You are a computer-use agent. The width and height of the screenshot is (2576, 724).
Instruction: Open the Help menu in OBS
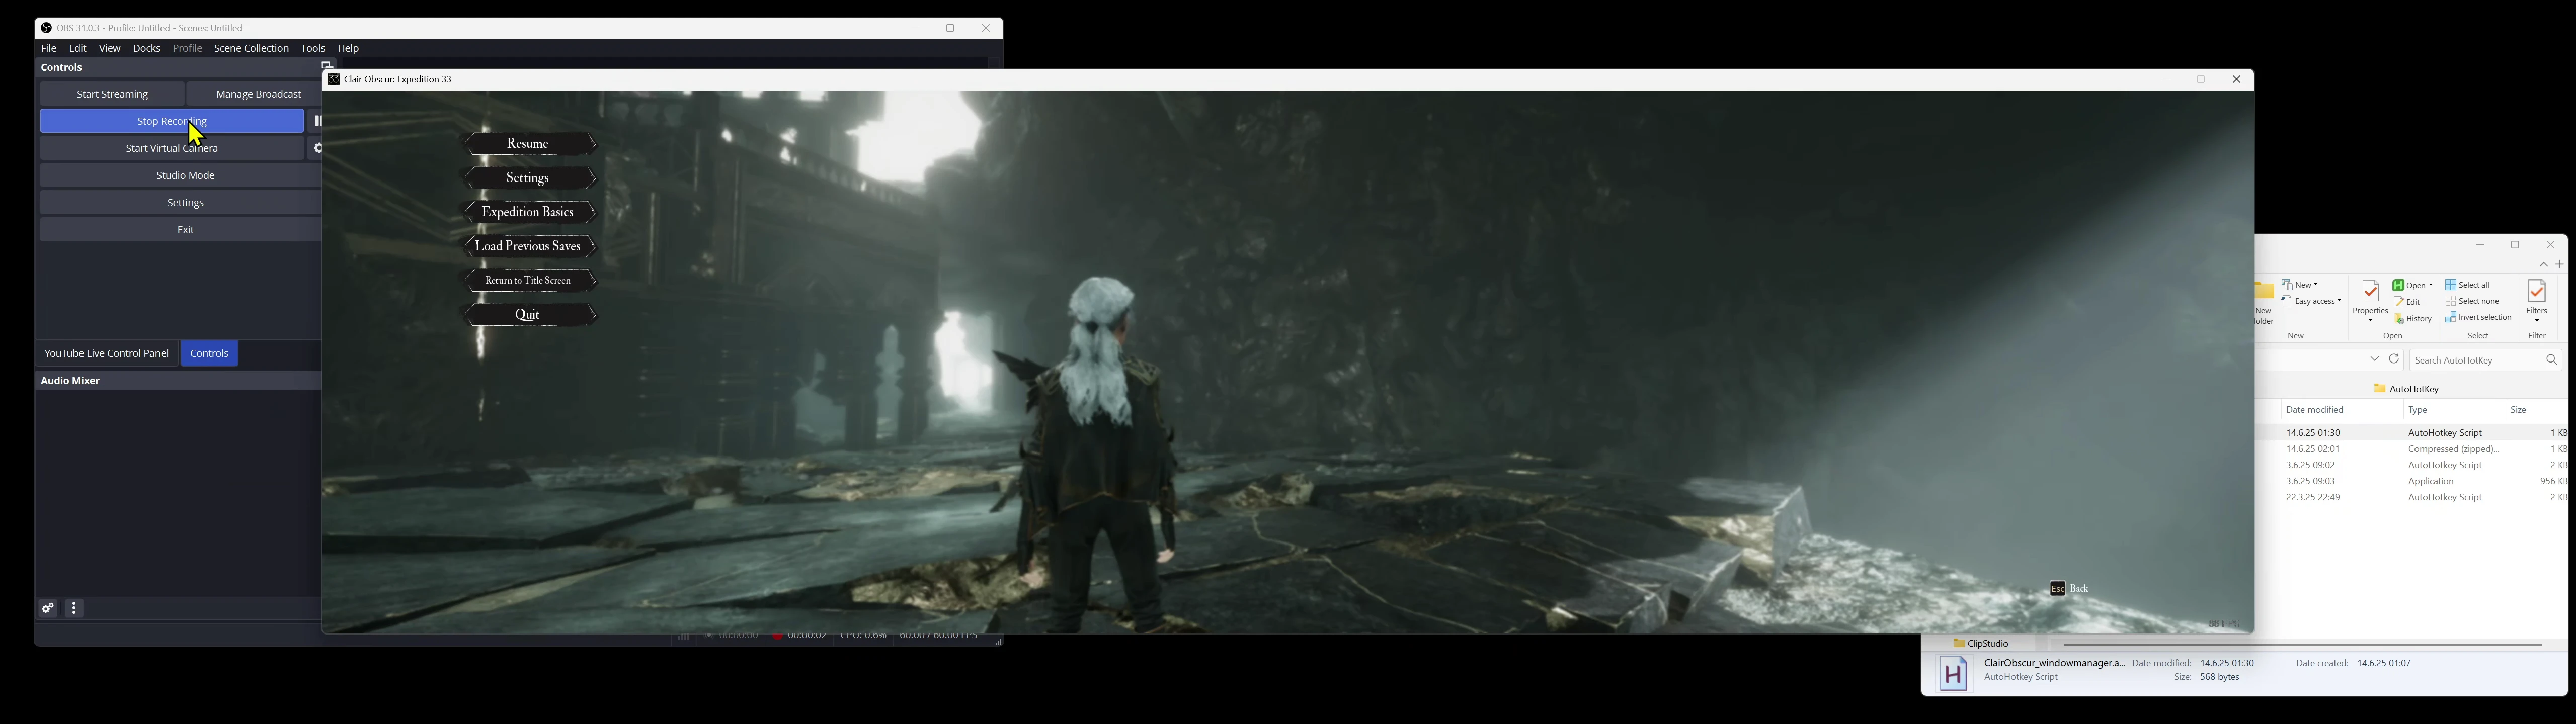[348, 48]
